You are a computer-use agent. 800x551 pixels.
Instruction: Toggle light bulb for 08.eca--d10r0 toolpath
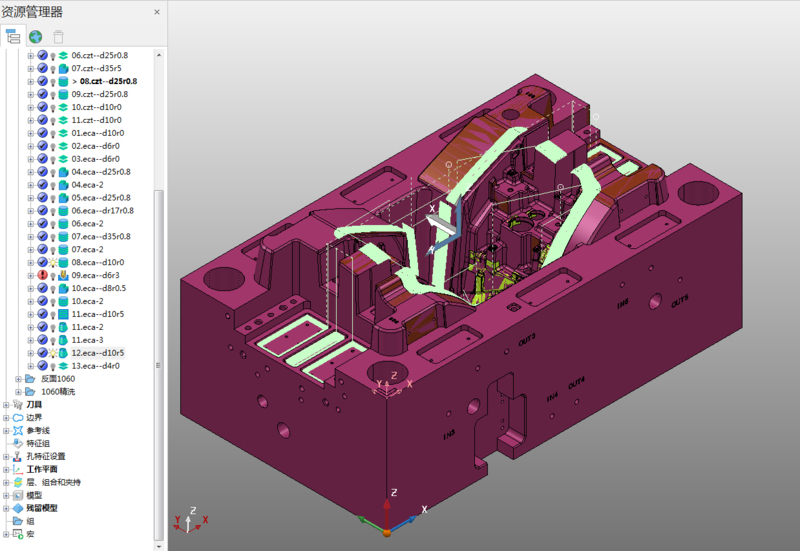point(53,262)
